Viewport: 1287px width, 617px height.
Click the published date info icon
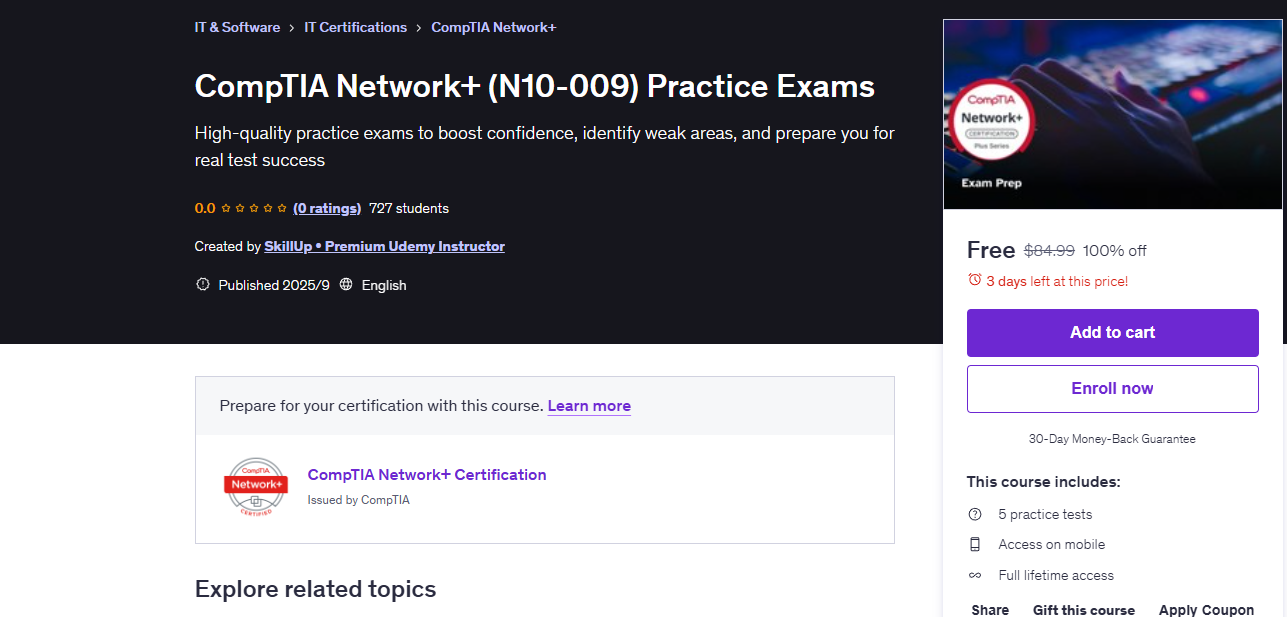point(203,285)
